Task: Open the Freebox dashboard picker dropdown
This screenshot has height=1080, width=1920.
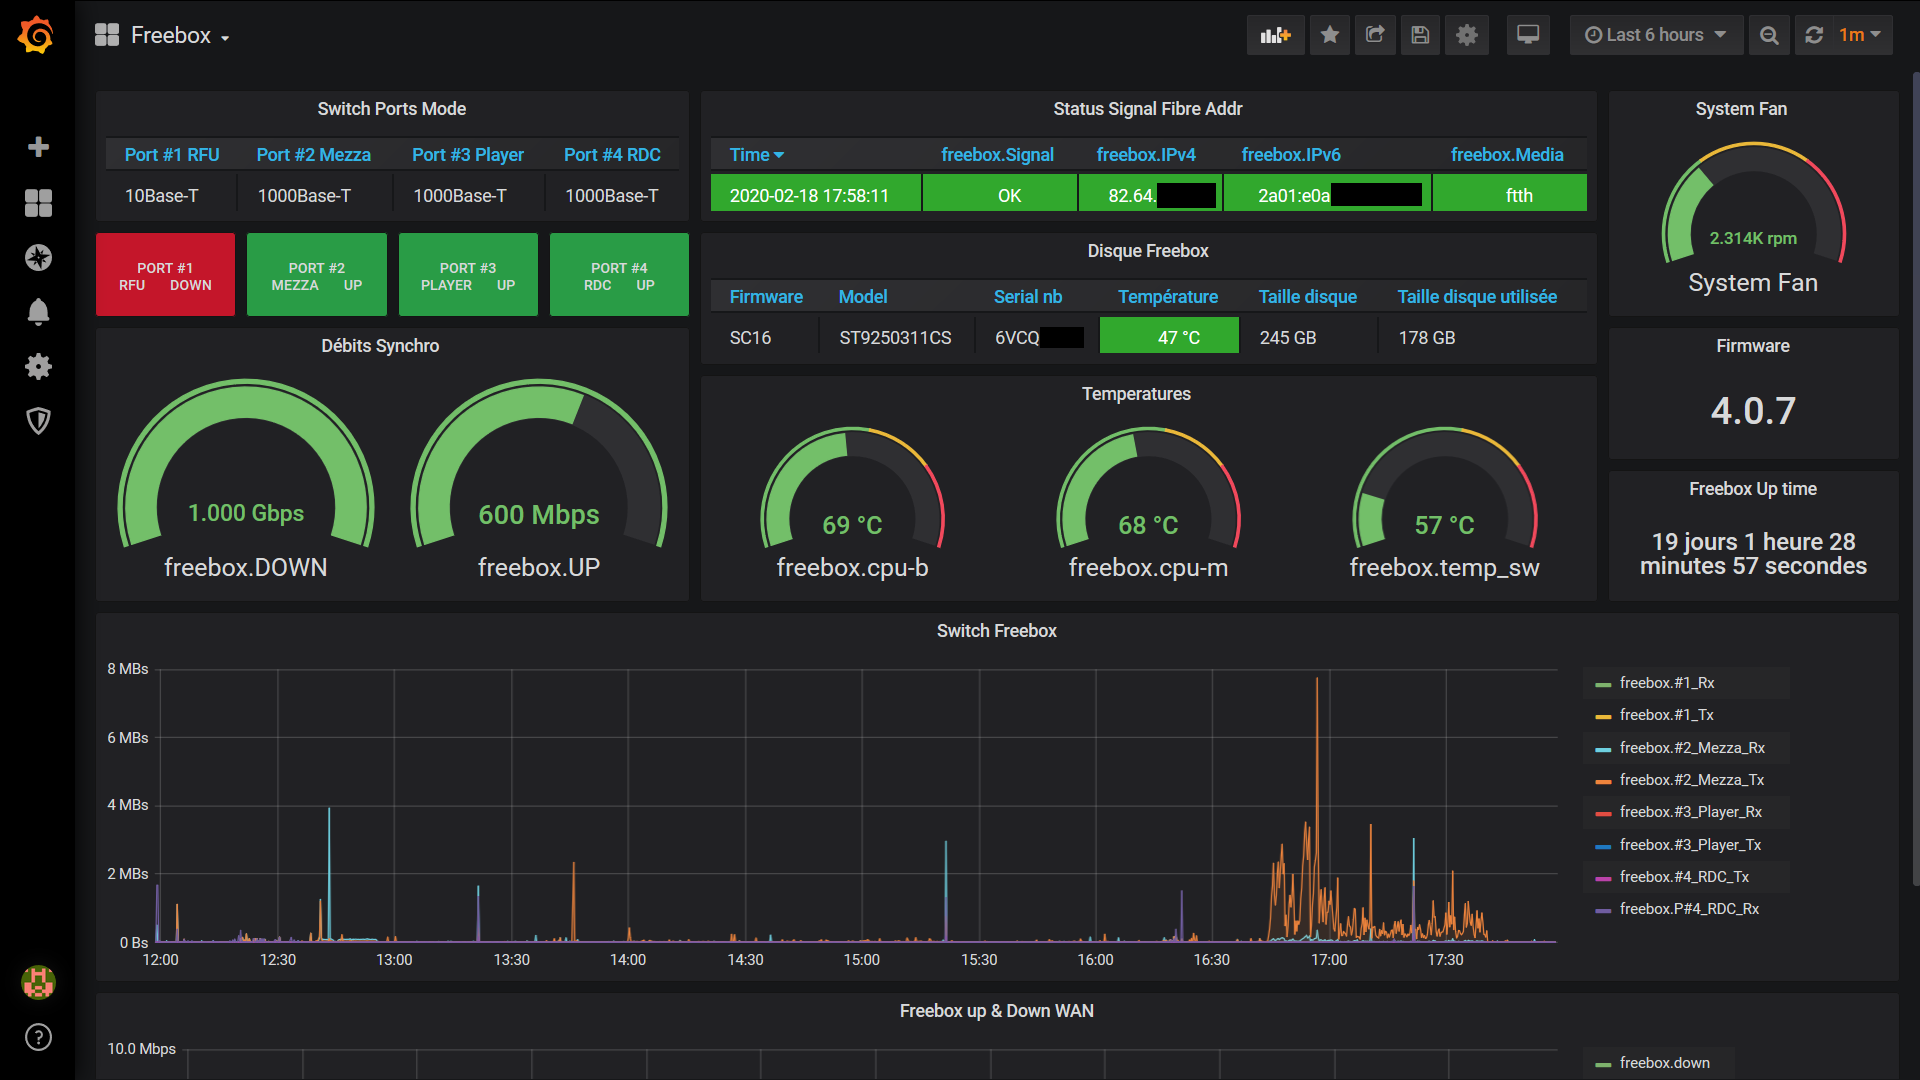Action: click(171, 36)
